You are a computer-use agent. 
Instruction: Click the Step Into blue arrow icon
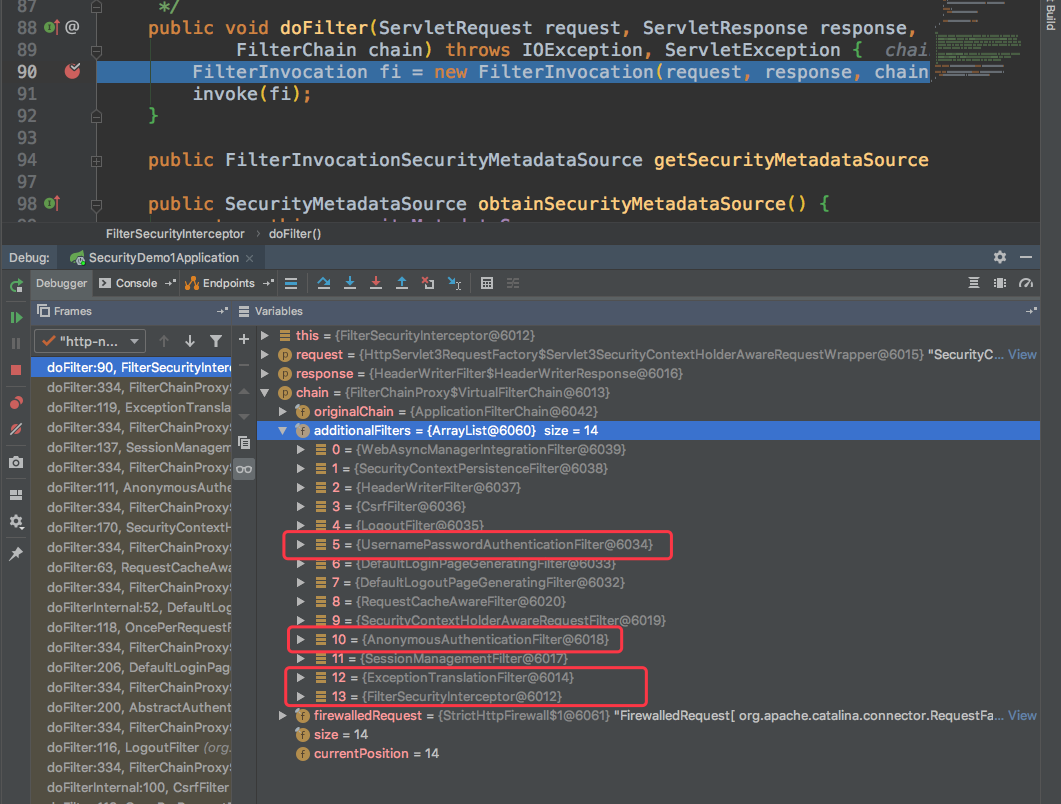pyautogui.click(x=349, y=283)
